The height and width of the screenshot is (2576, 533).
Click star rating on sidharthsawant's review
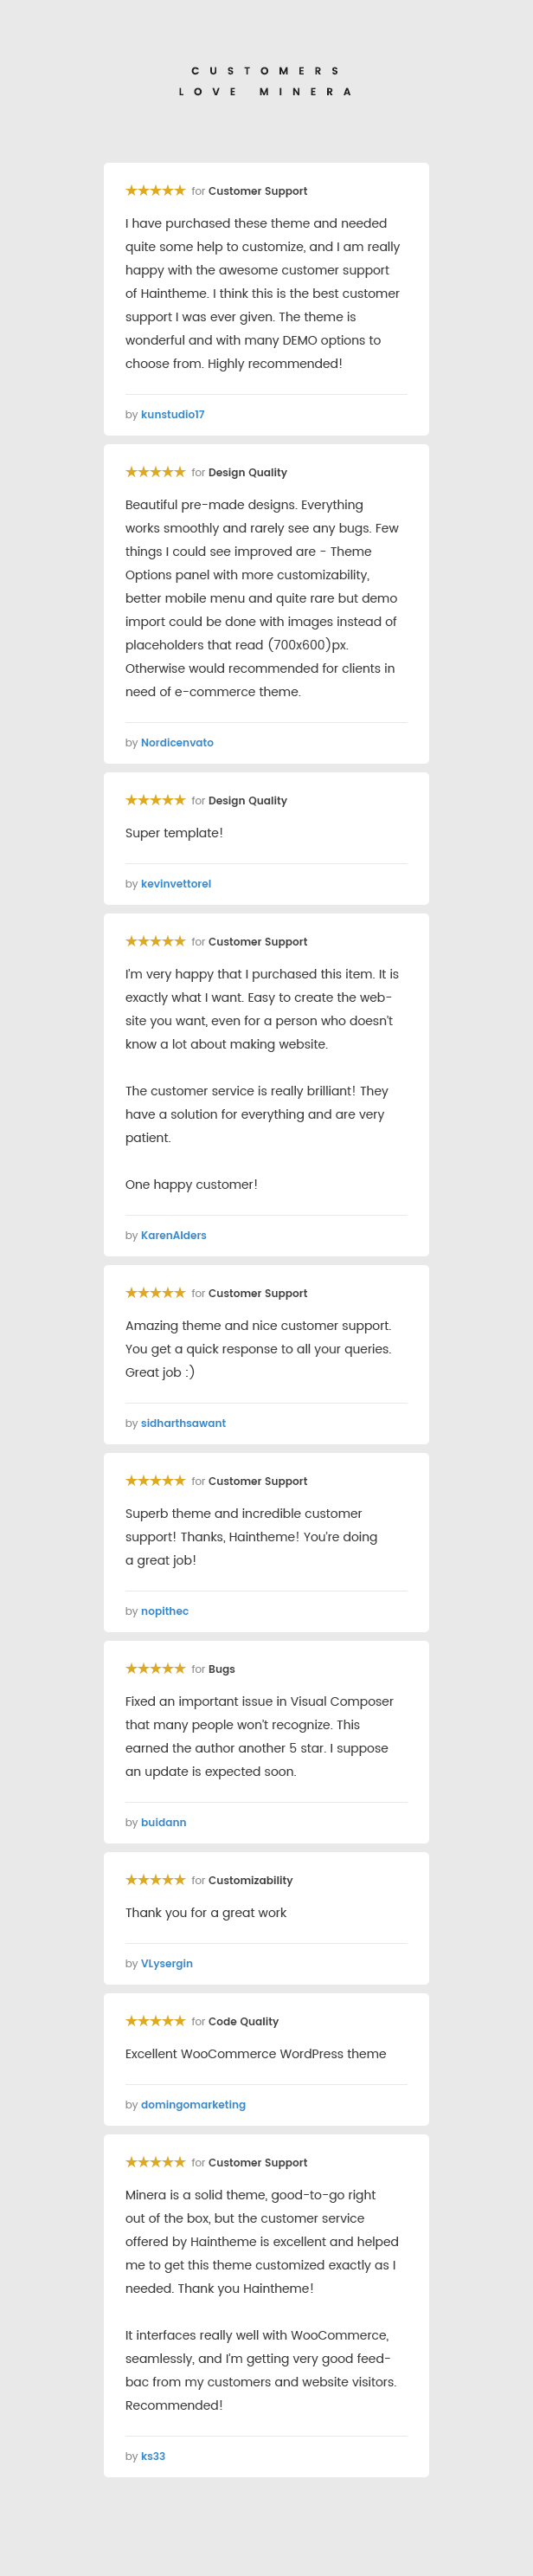tap(155, 1293)
